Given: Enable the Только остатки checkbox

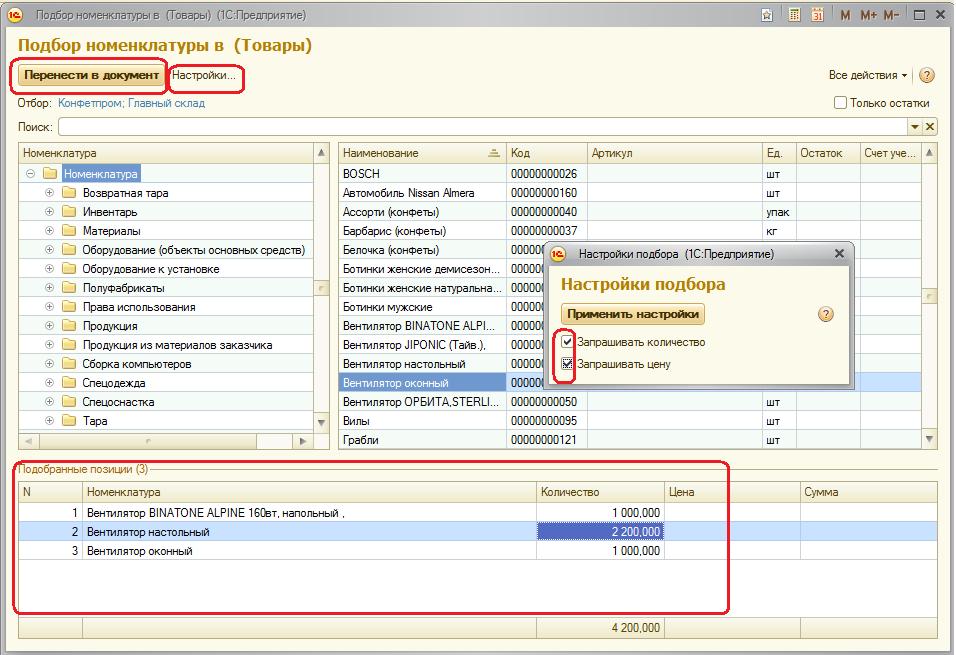Looking at the screenshot, I should [x=840, y=103].
